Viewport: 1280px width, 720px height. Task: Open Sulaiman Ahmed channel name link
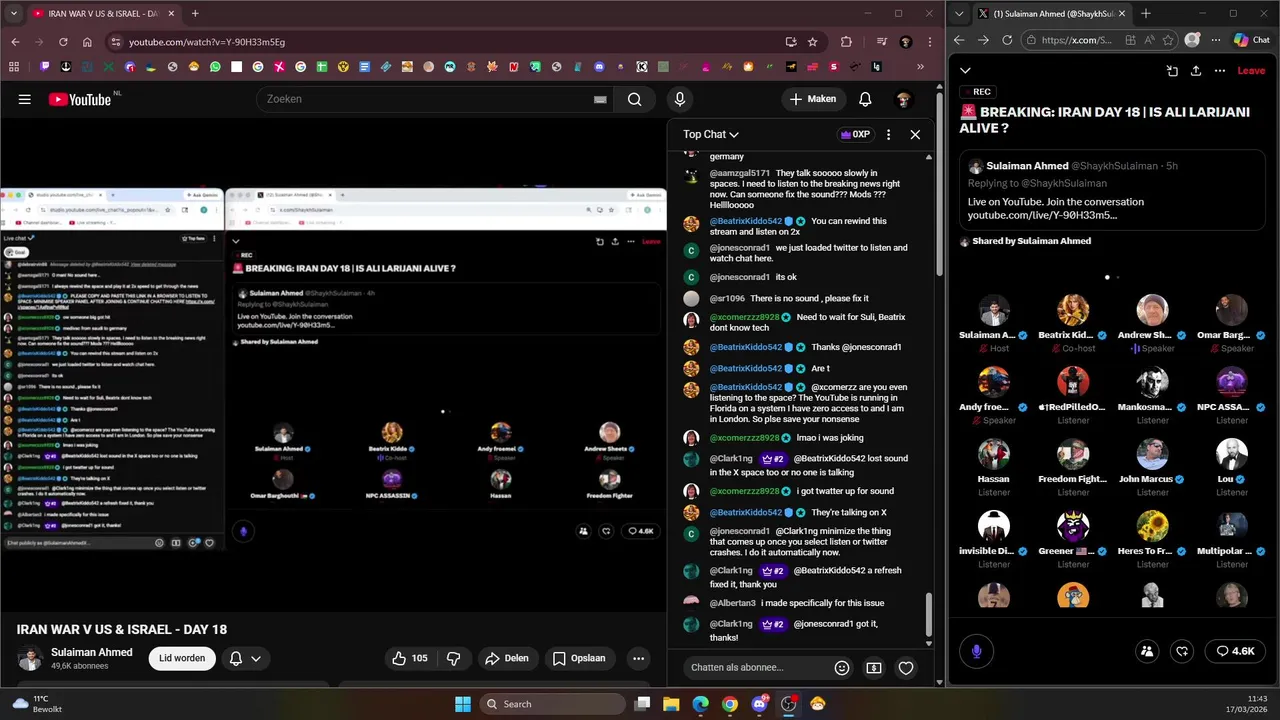(x=92, y=652)
